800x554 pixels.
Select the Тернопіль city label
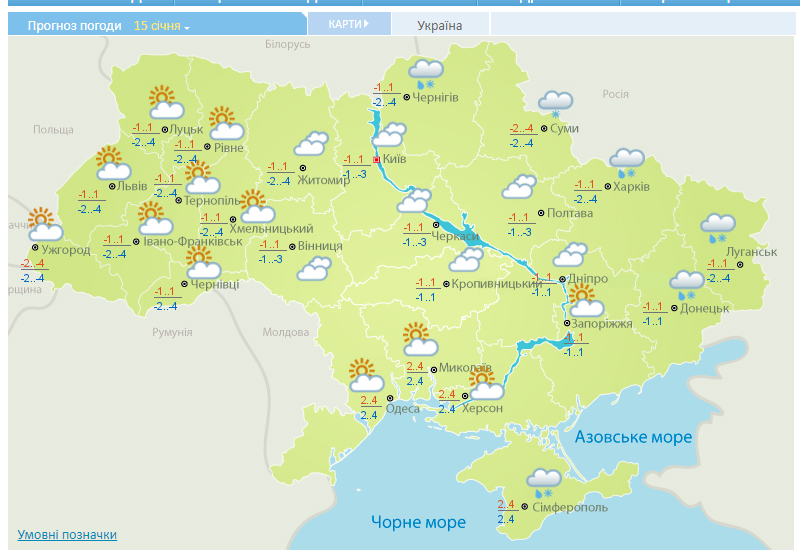[212, 200]
